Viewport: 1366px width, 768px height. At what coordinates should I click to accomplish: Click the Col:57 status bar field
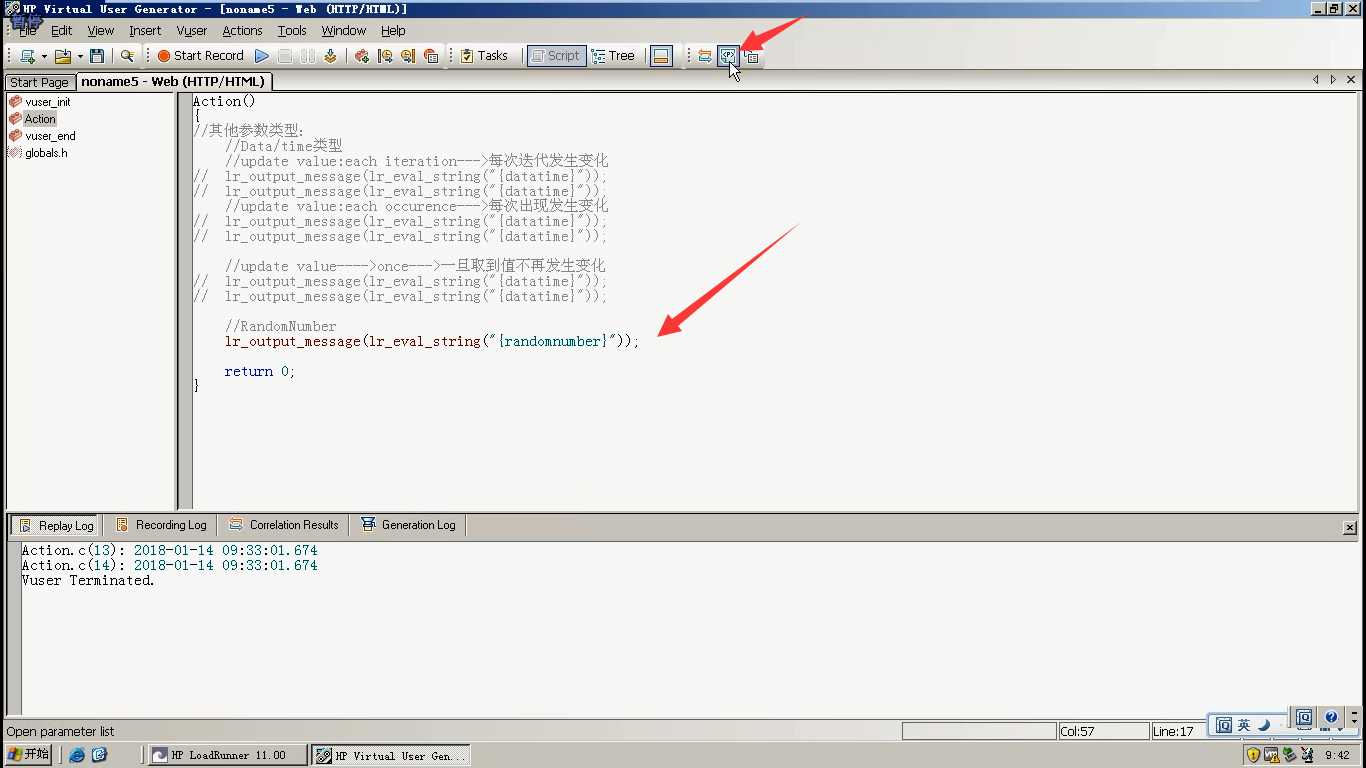coord(1103,731)
